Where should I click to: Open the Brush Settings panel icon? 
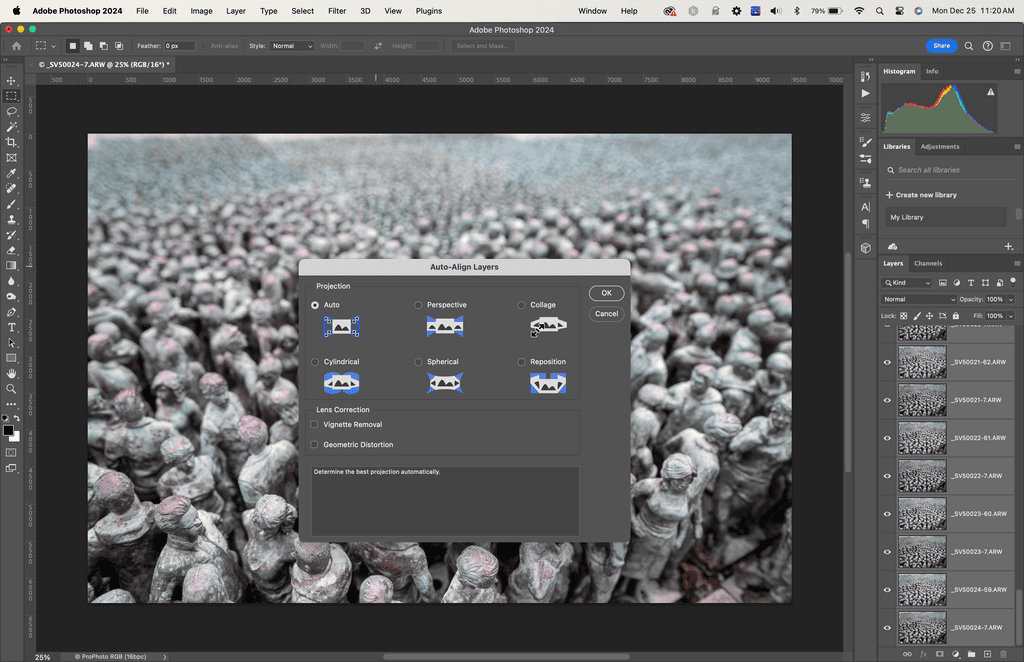[x=865, y=142]
